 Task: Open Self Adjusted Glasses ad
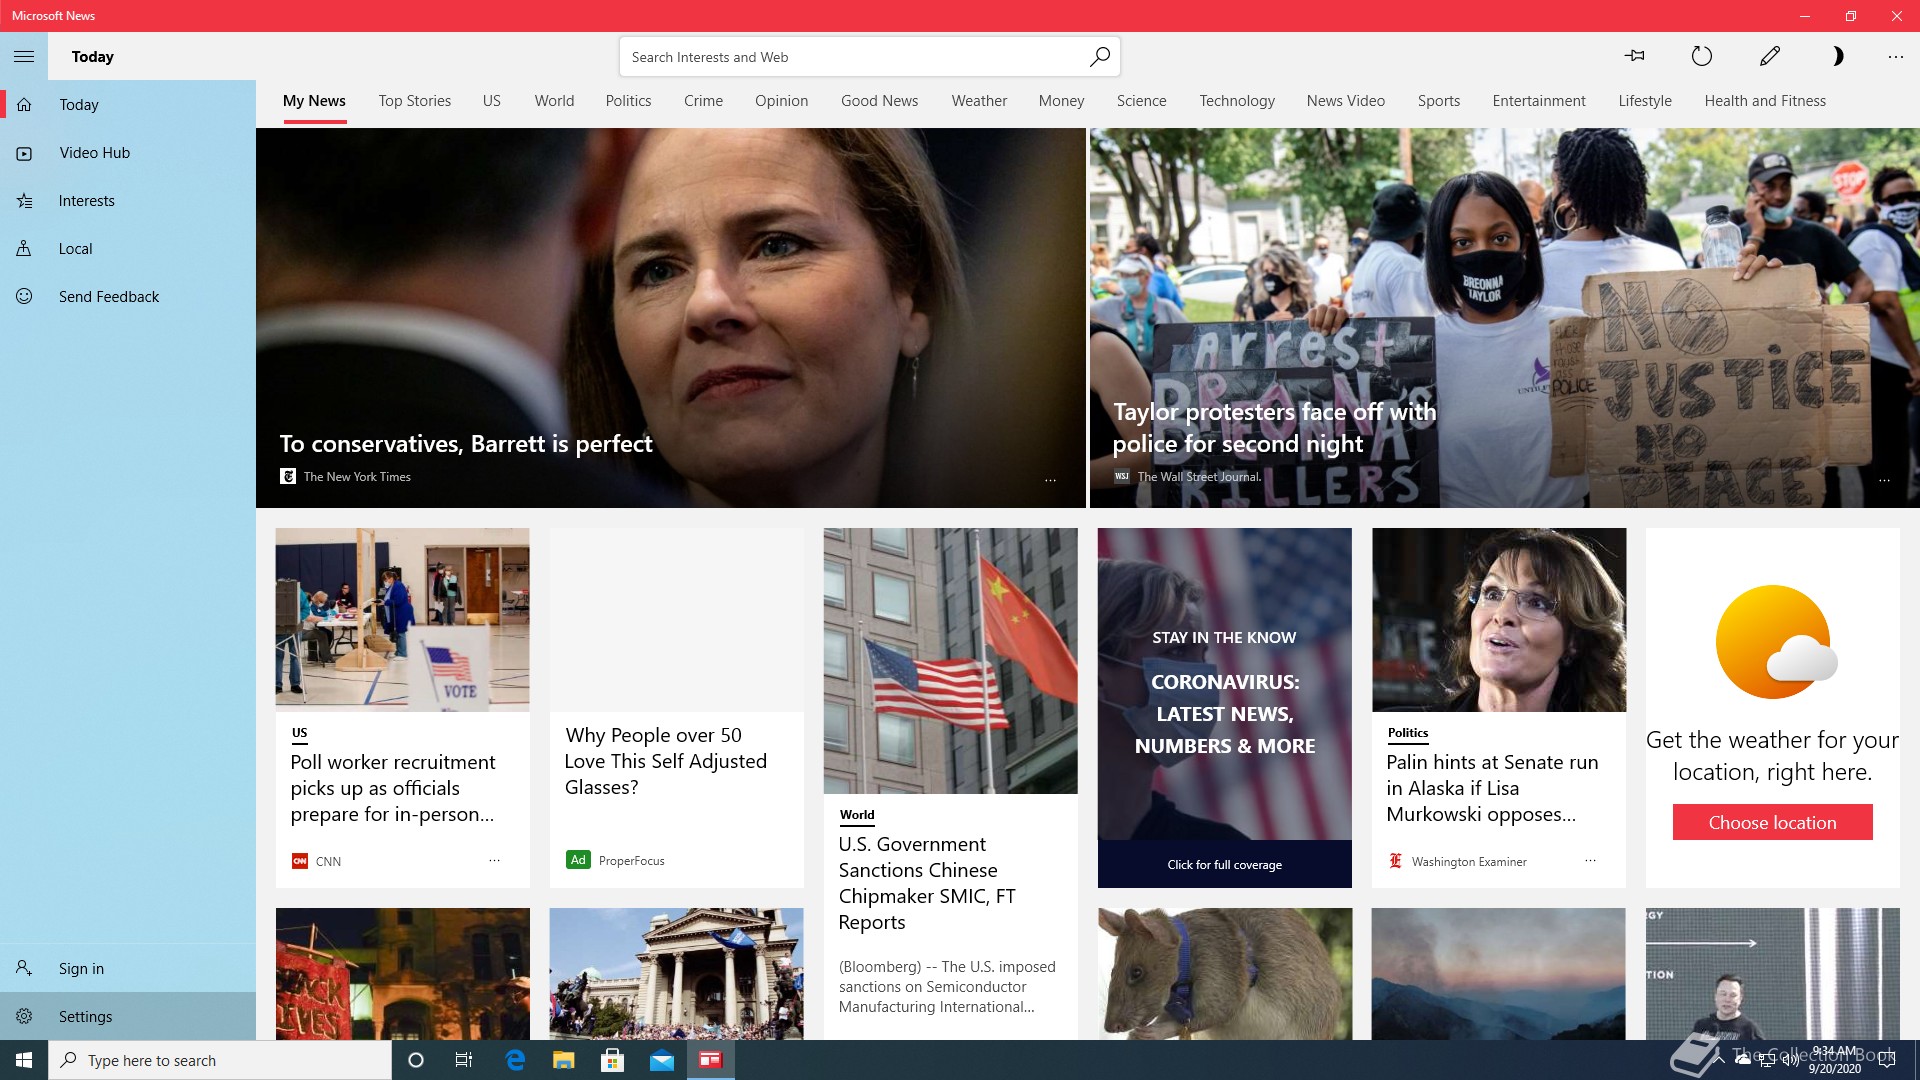pyautogui.click(x=665, y=761)
